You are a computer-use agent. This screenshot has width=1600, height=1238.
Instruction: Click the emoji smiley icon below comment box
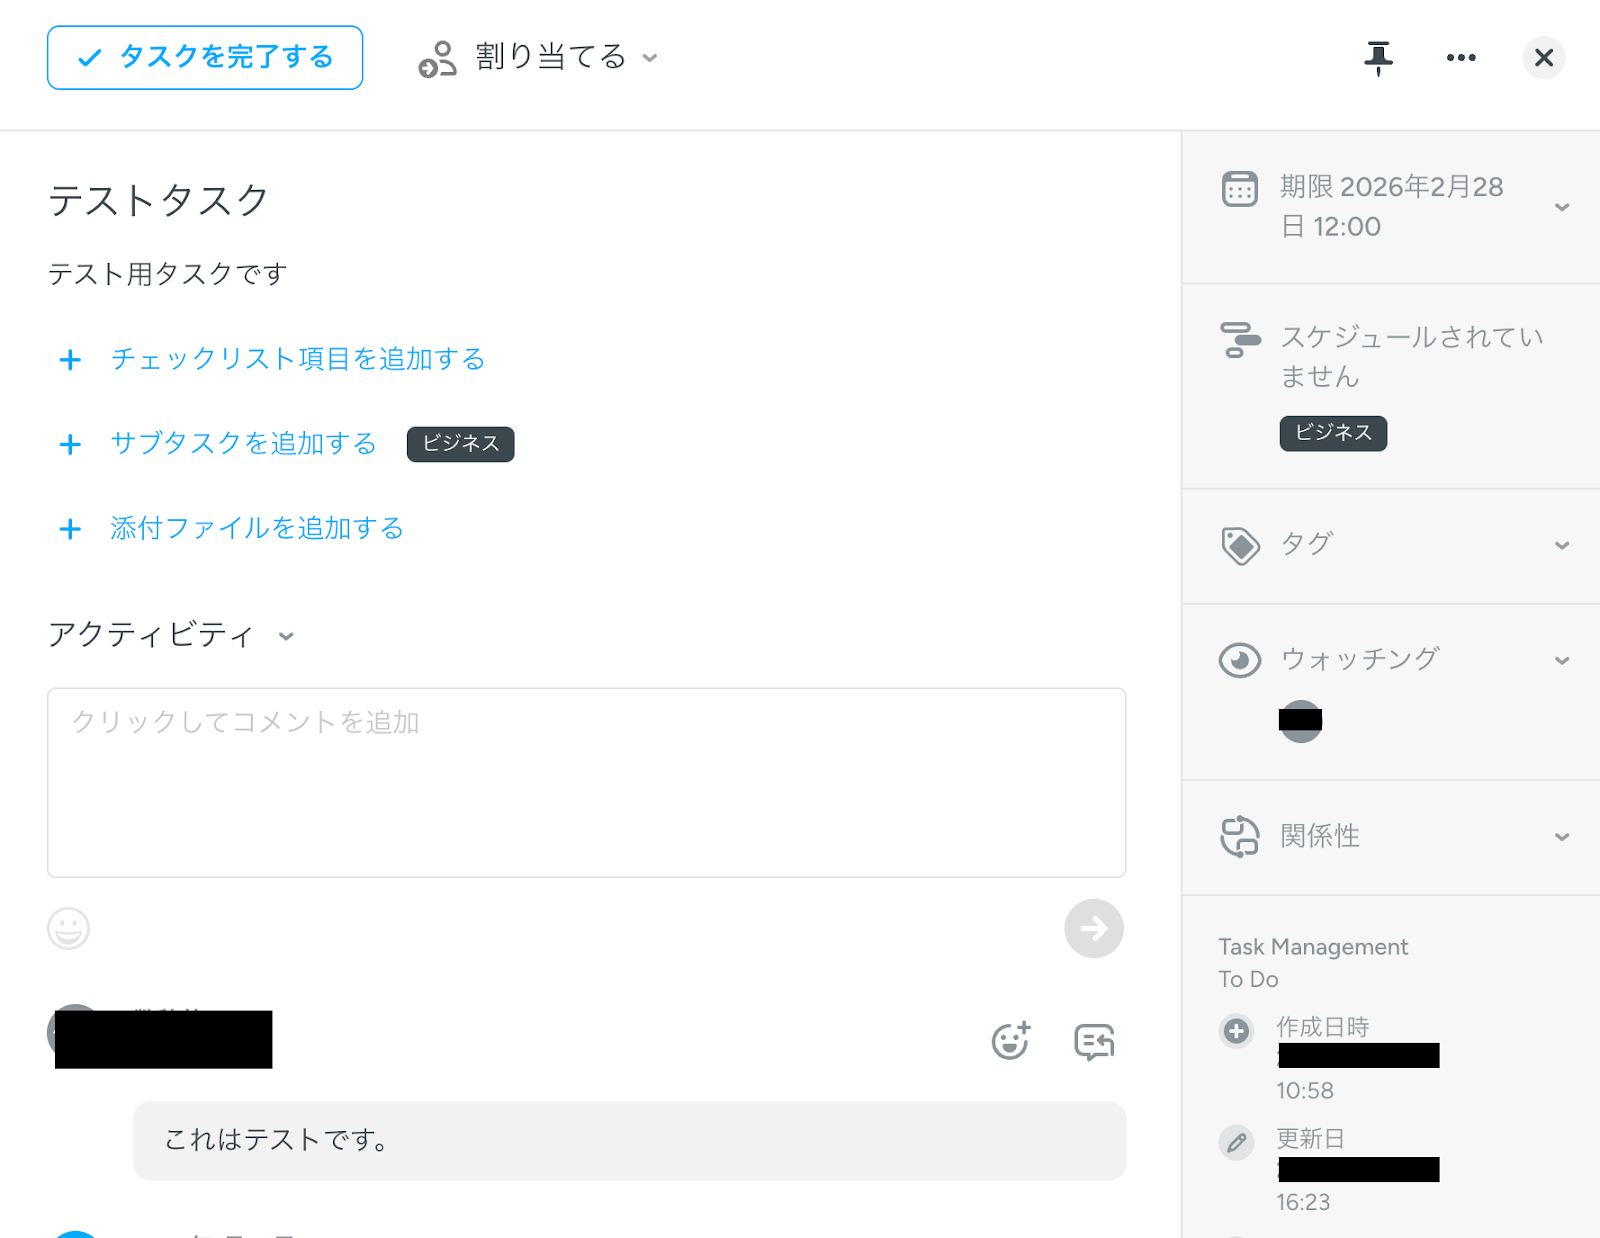coord(69,928)
